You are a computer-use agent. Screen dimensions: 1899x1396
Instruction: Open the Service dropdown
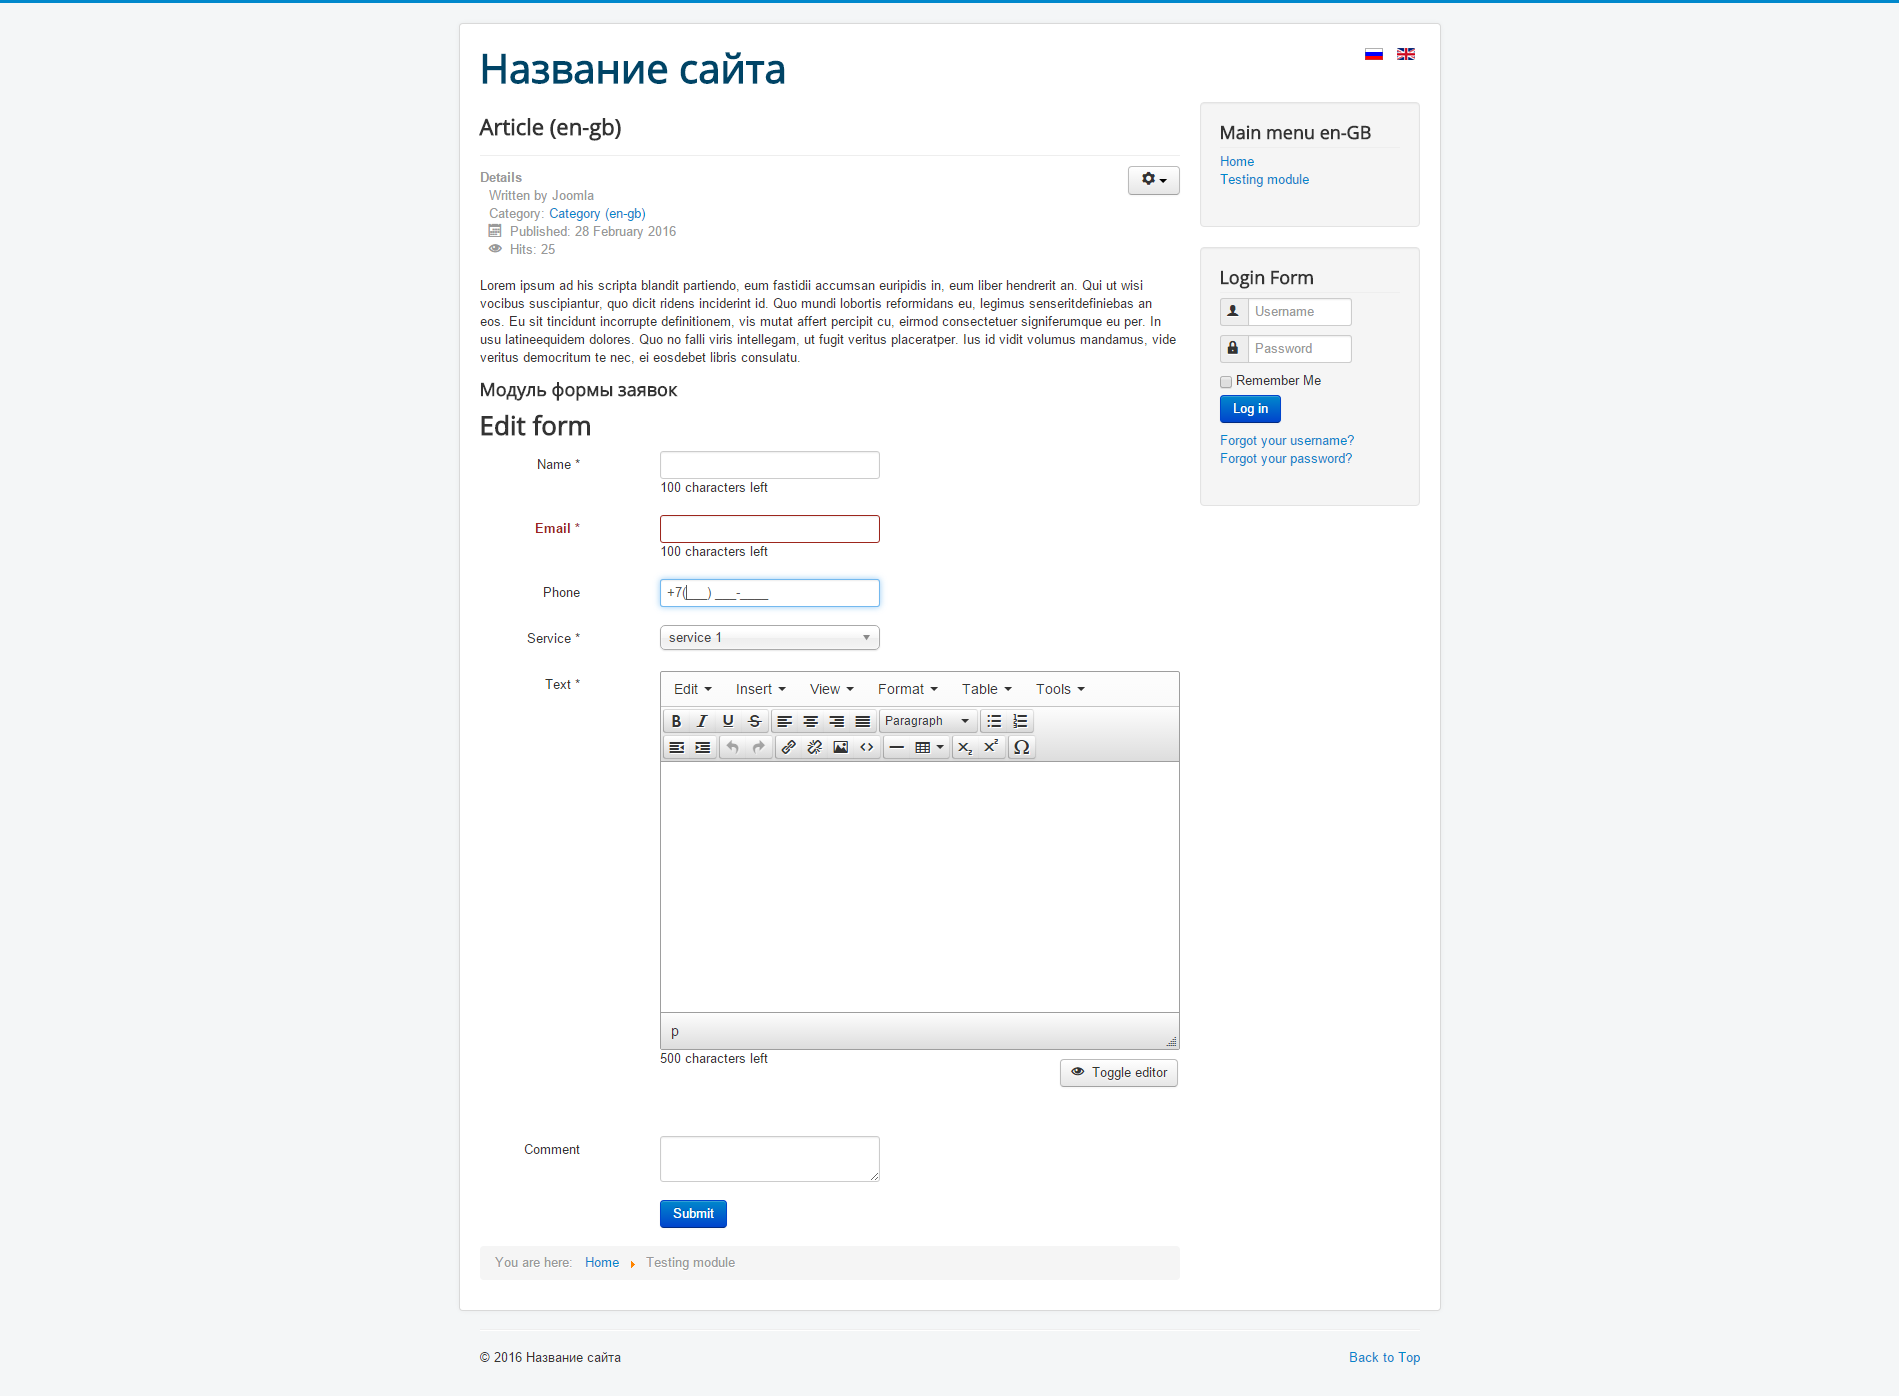coord(769,638)
